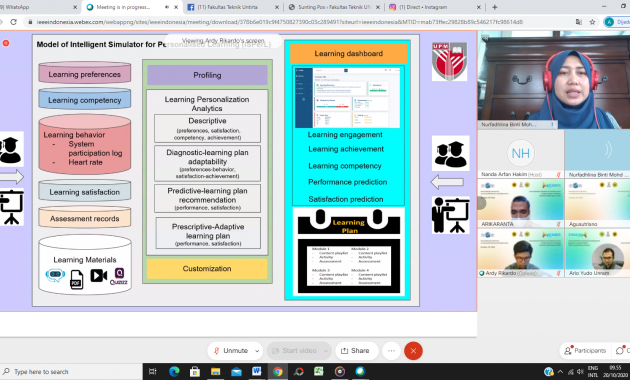The height and width of the screenshot is (380, 630).
Task: Open the Participants panel
Action: 585,351
